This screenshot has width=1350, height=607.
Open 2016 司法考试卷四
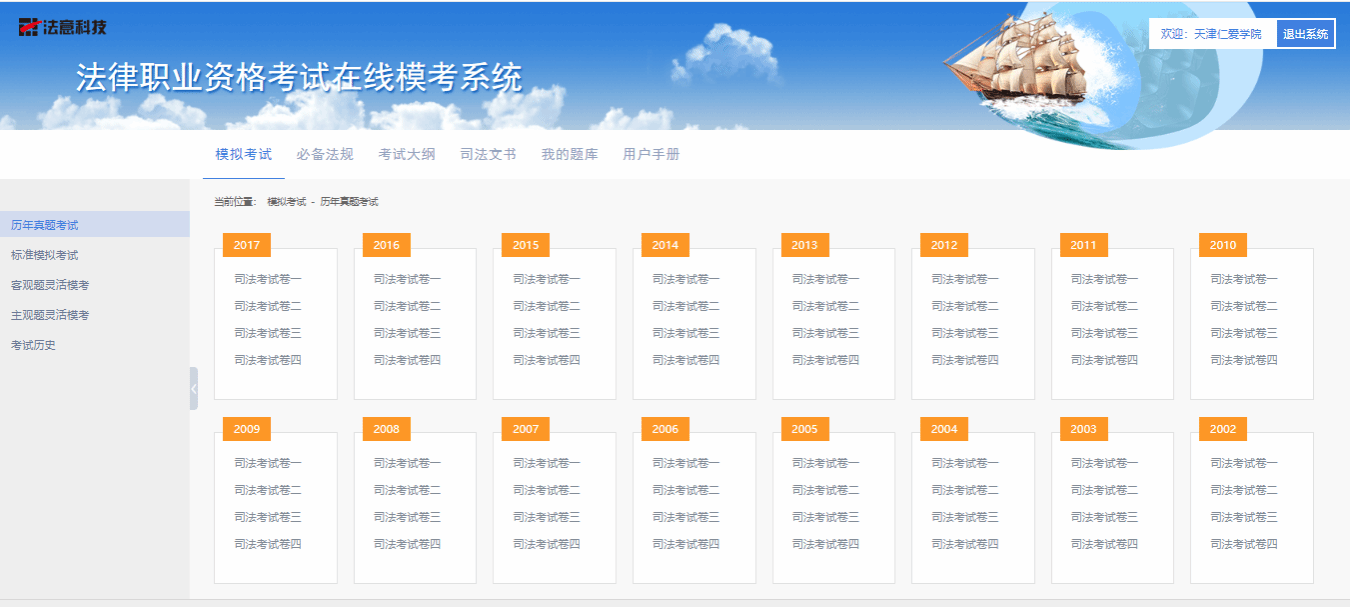(x=407, y=360)
